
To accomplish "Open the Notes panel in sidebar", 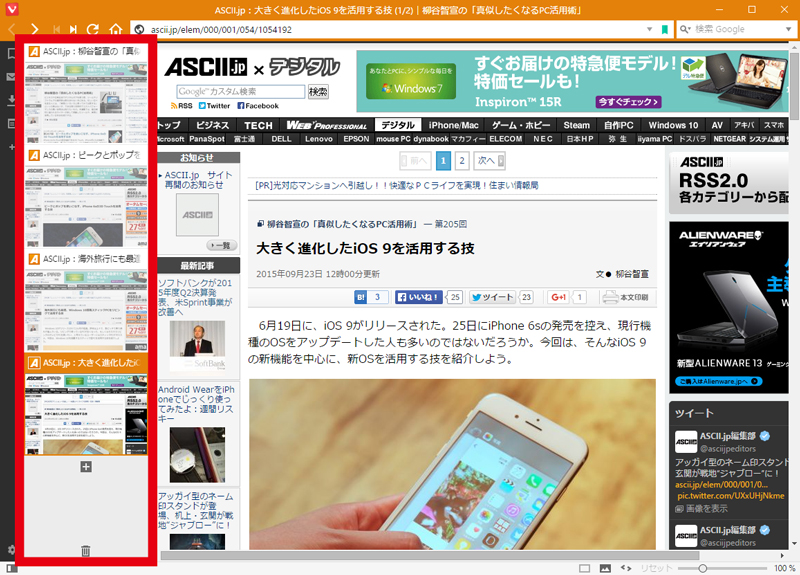I will coord(11,123).
